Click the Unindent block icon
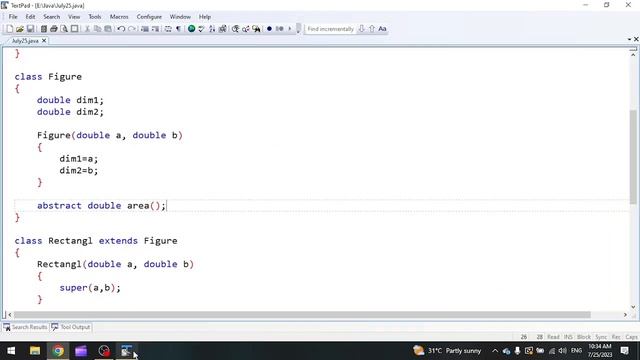Viewport: 640px width, 360px height. (x=144, y=29)
